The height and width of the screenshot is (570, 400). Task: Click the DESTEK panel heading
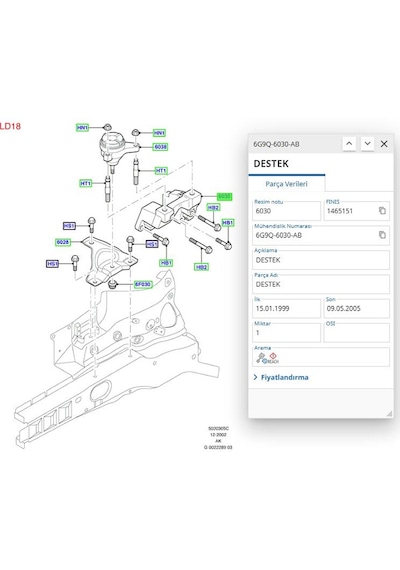pyautogui.click(x=271, y=164)
